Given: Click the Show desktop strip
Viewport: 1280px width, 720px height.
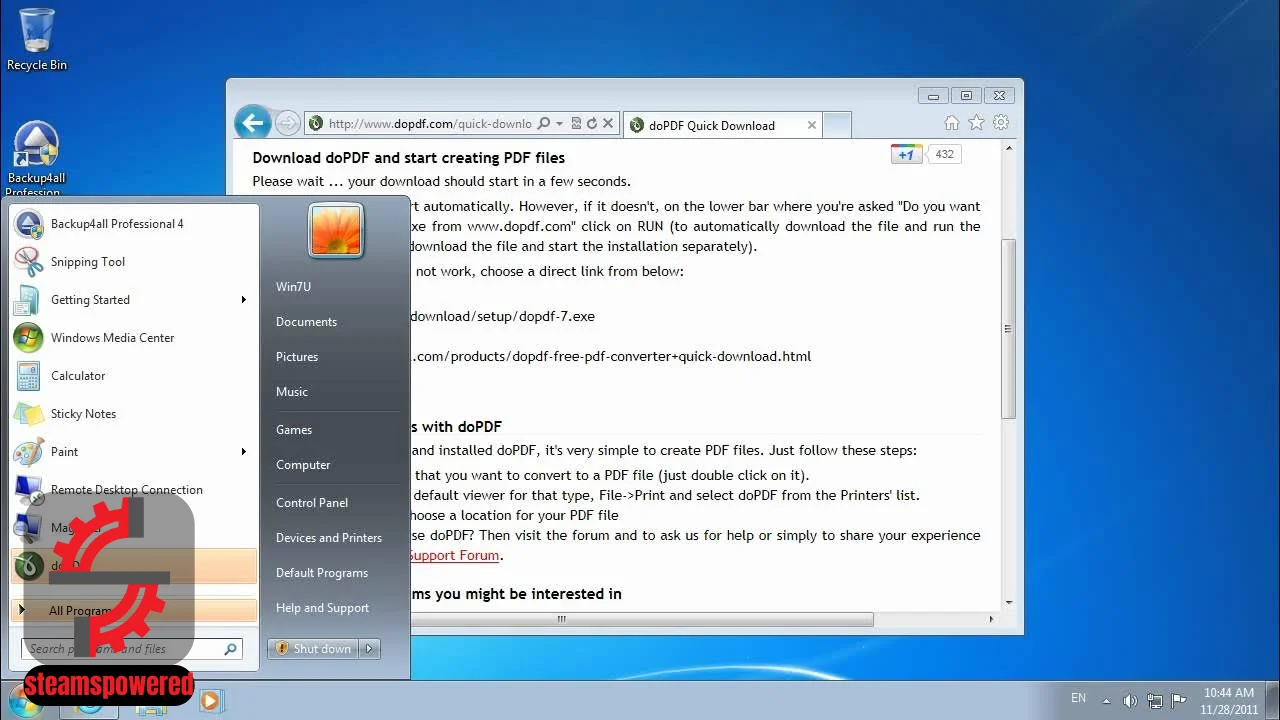Looking at the screenshot, I should [x=1273, y=700].
